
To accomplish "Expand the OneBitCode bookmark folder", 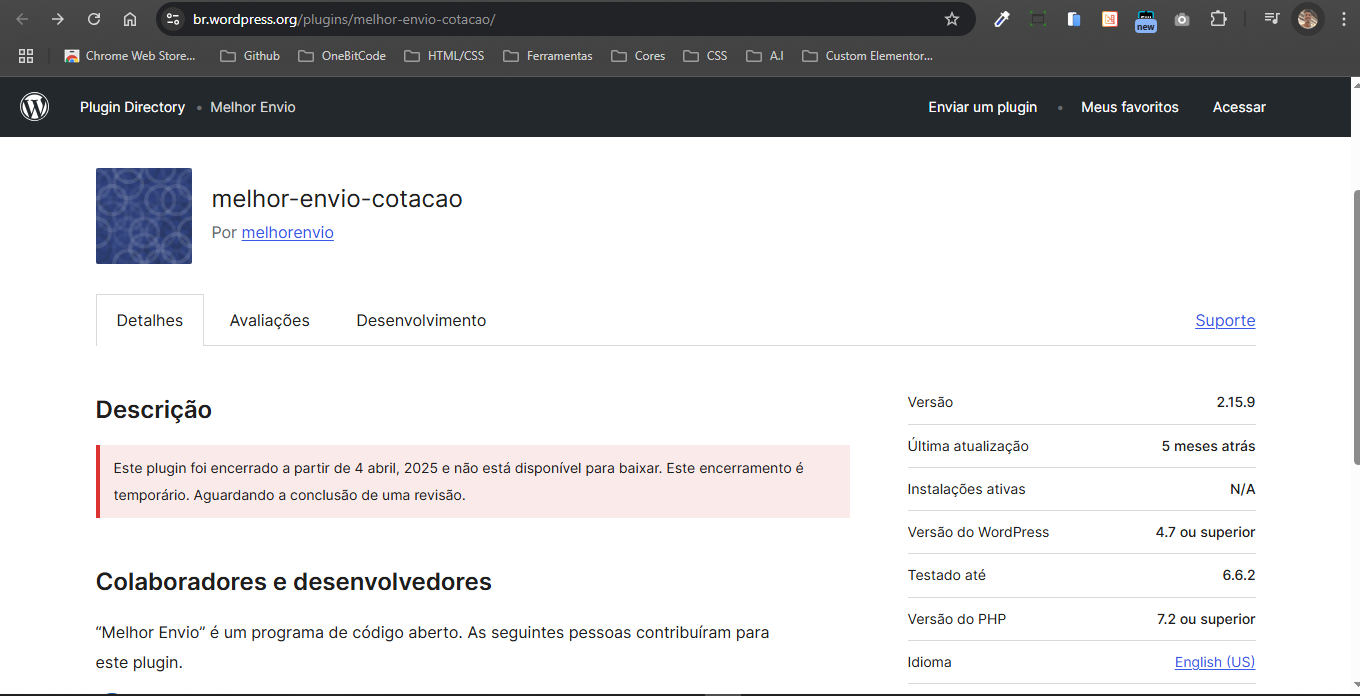I will [x=342, y=56].
